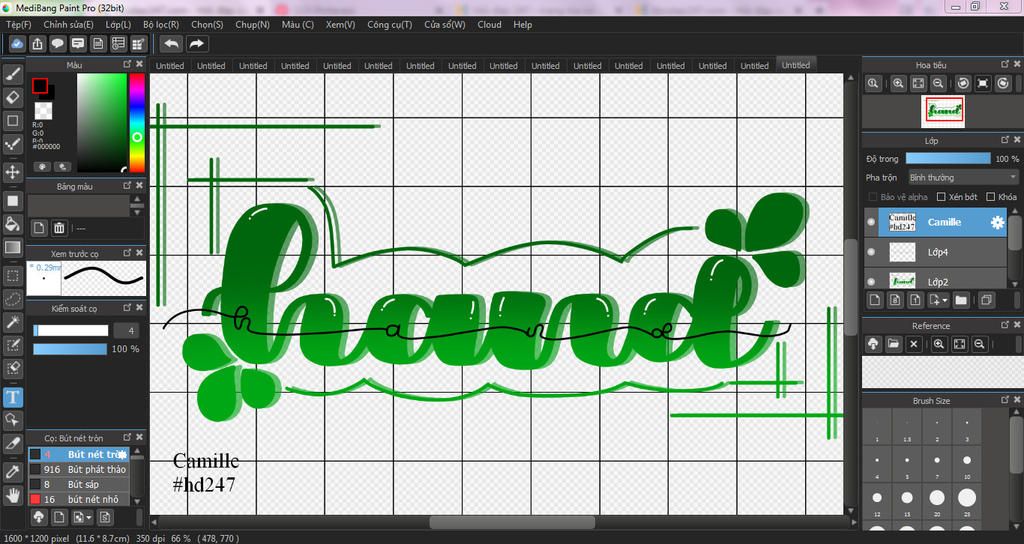This screenshot has height=544, width=1024.
Task: Select the Brush tool
Action: point(12,74)
